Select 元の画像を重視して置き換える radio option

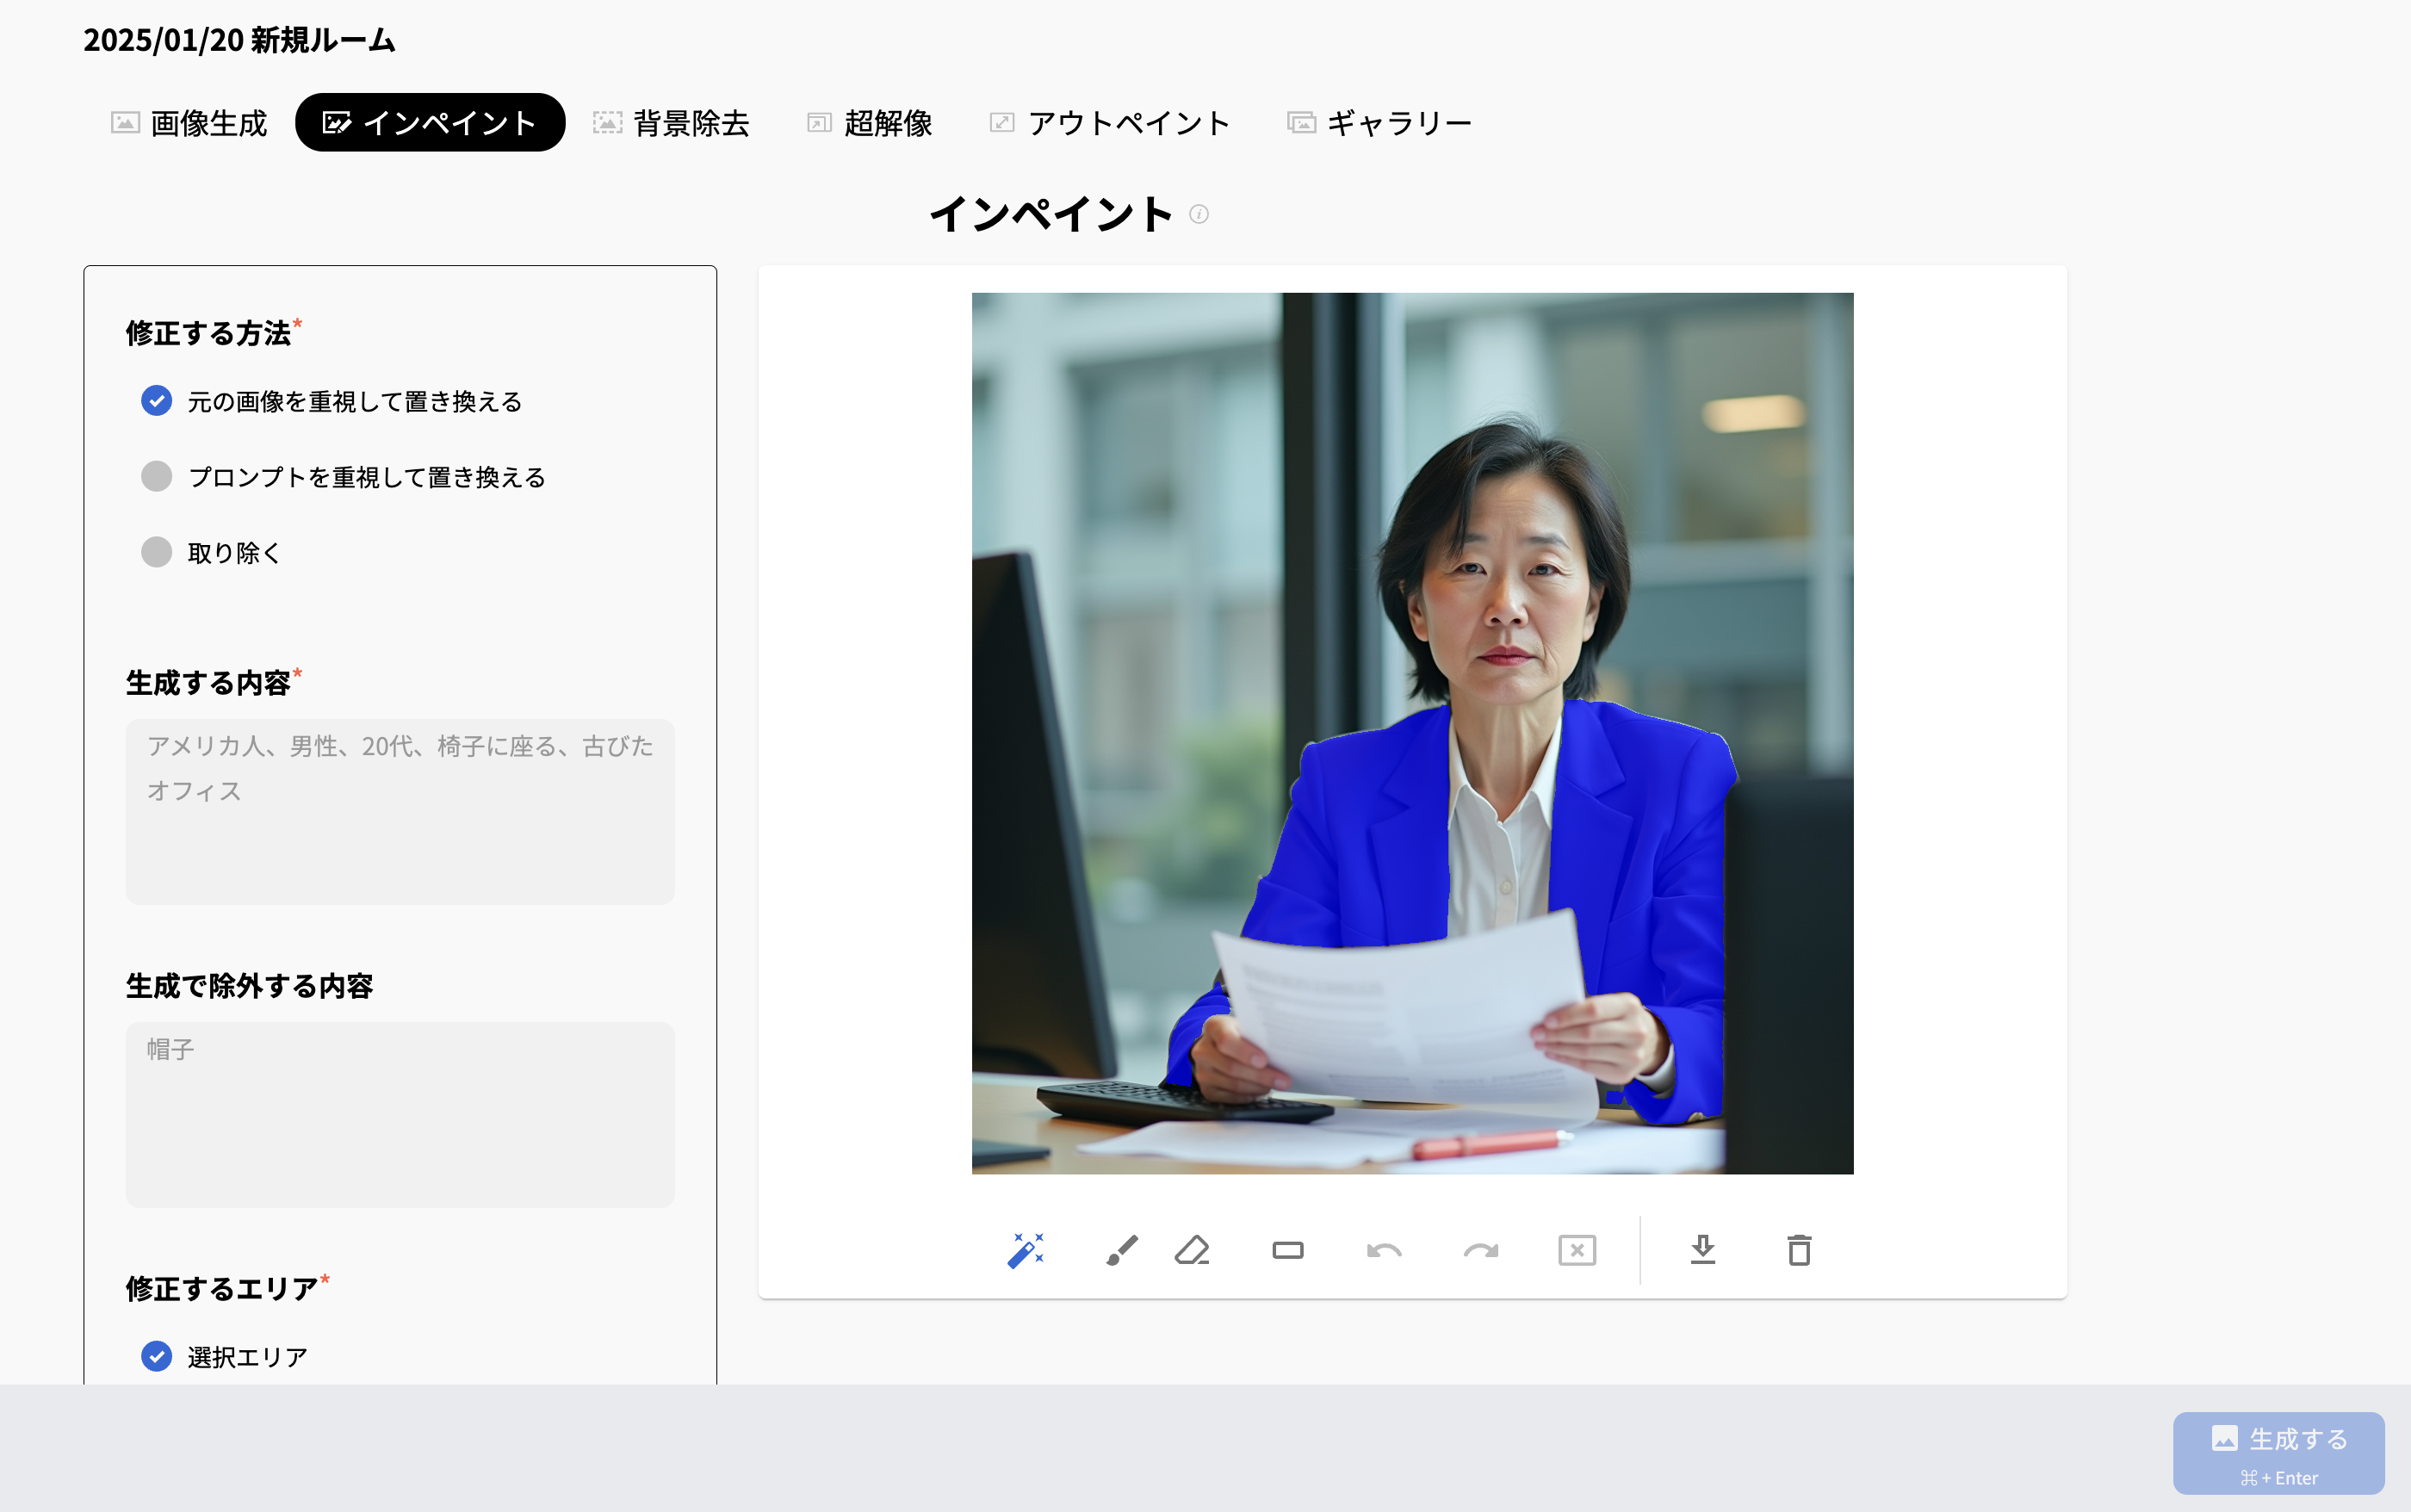[156, 401]
